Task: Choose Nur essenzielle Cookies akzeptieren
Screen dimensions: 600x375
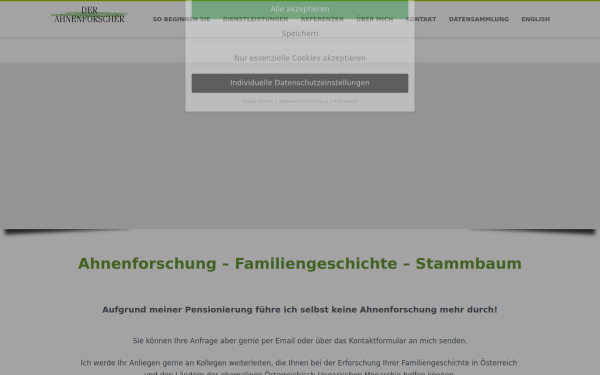Action: point(300,58)
